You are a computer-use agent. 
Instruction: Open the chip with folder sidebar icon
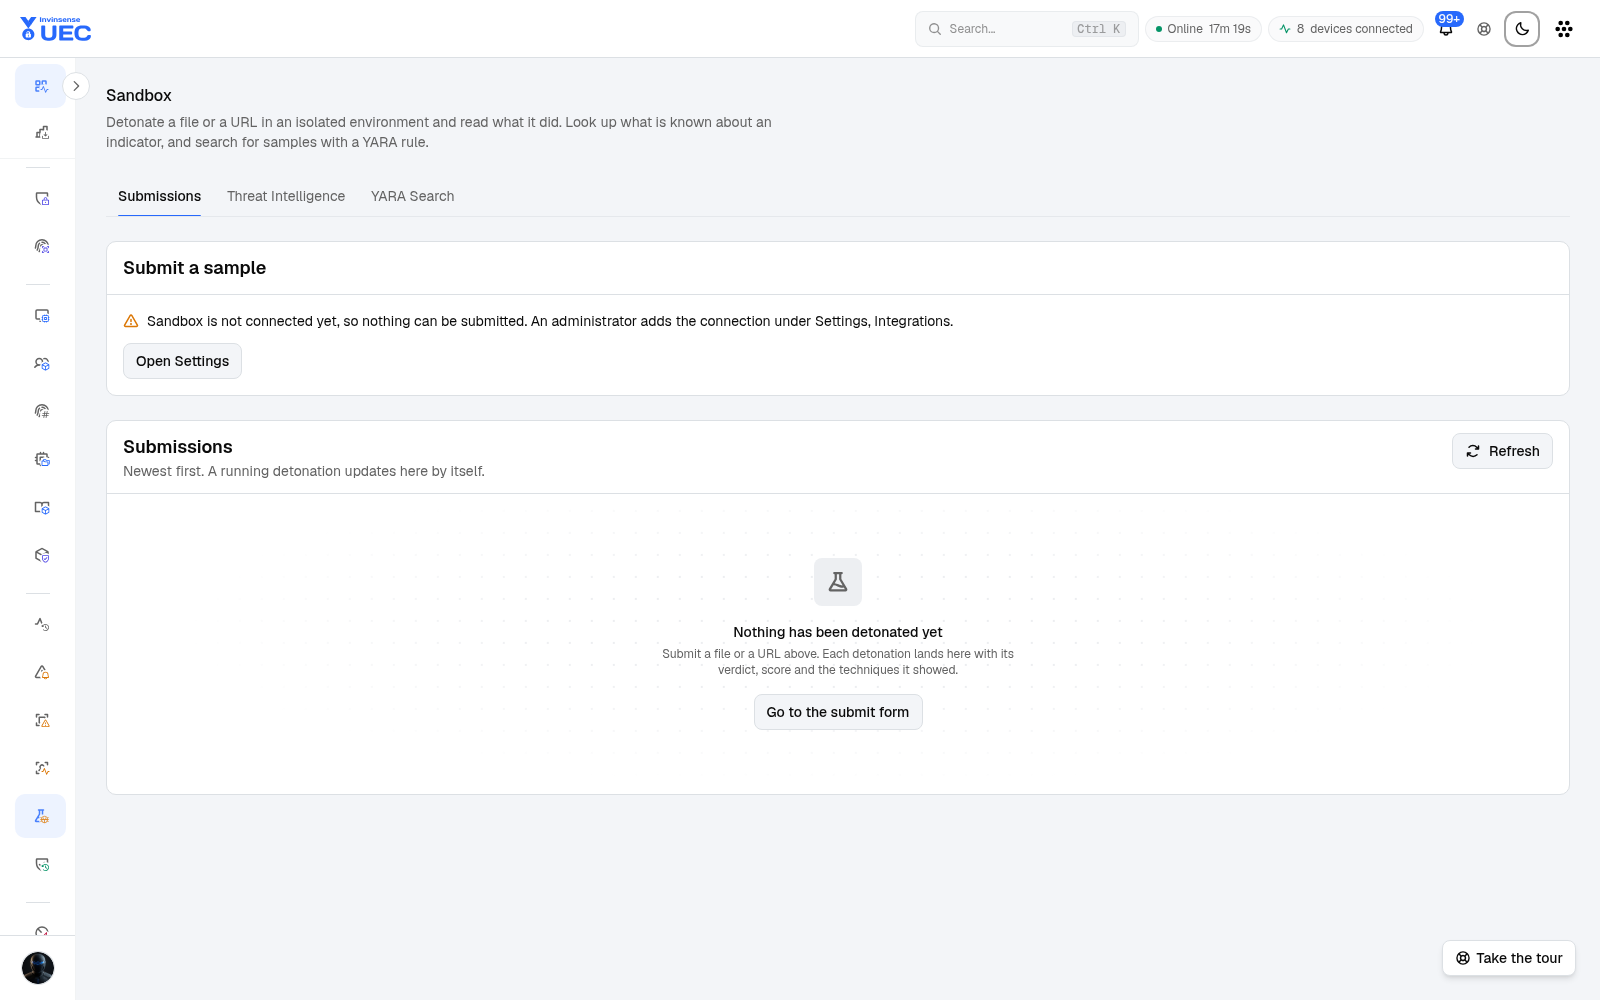click(x=41, y=460)
